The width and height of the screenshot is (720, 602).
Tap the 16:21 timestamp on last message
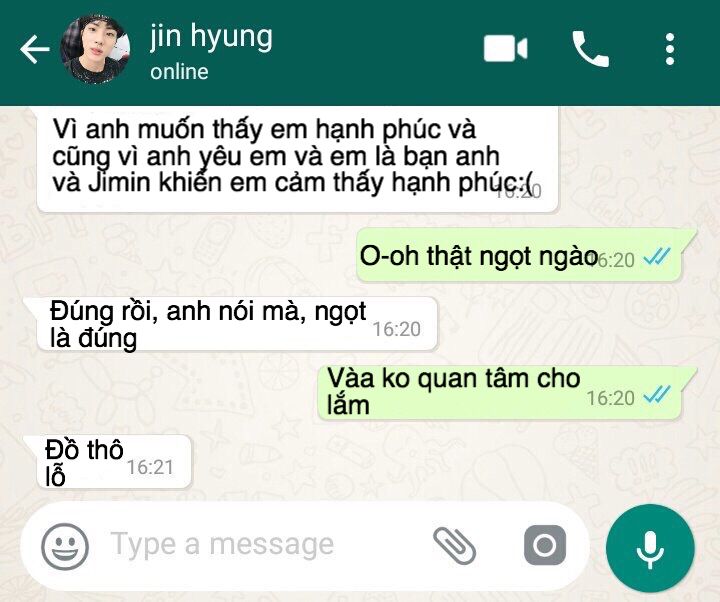point(151,467)
